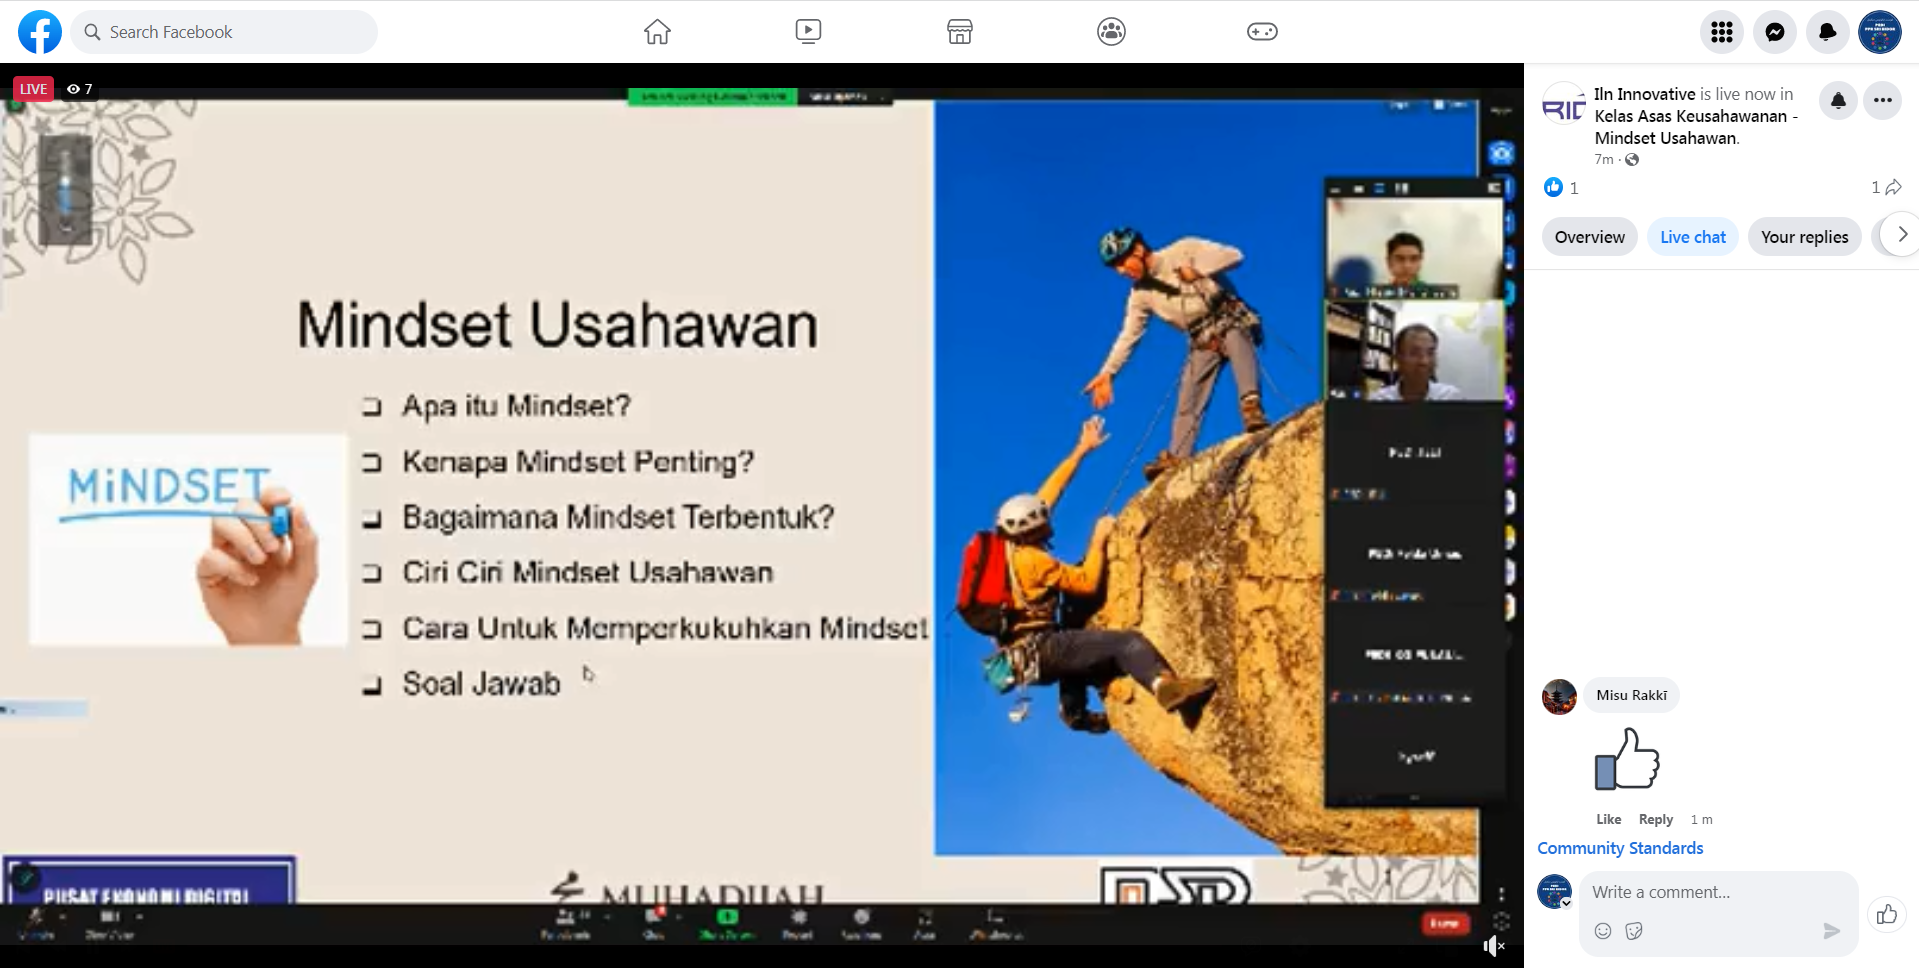The height and width of the screenshot is (968, 1919).
Task: Click the LIVE badge
Action: click(x=33, y=89)
